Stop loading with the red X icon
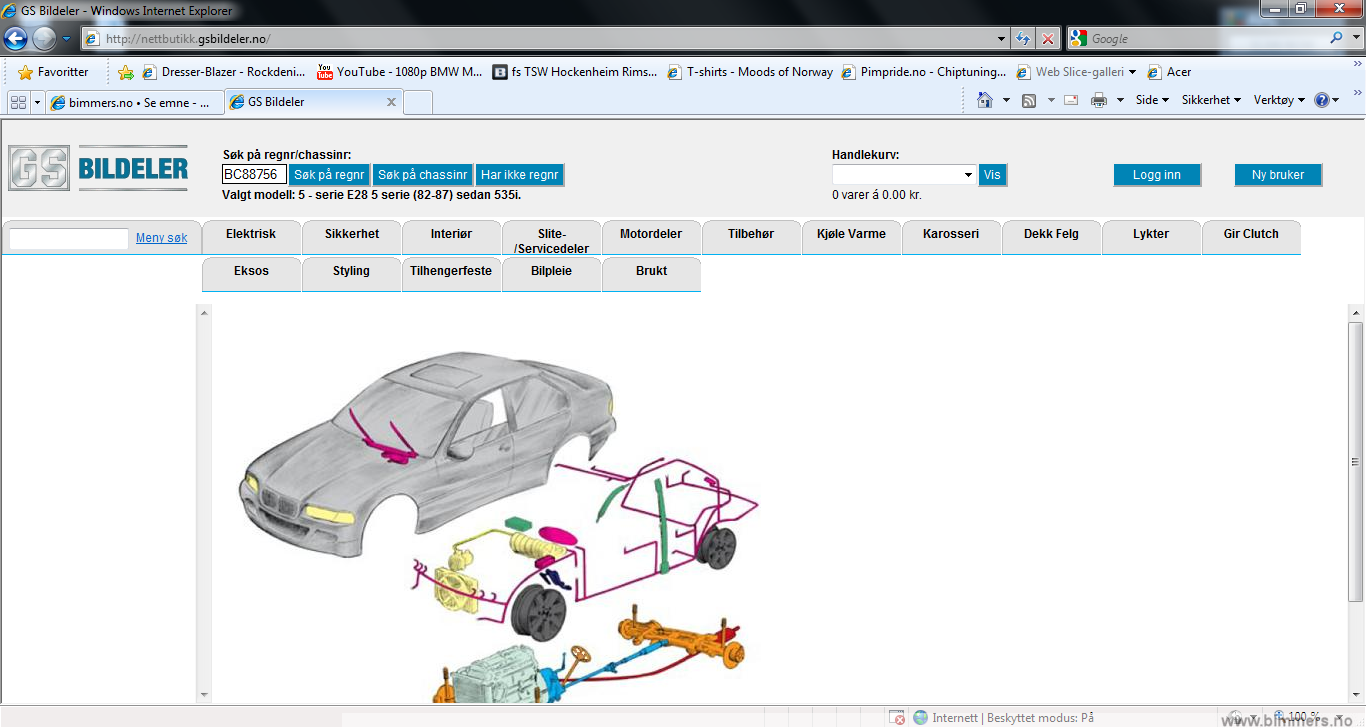The height and width of the screenshot is (728, 1366). (x=1047, y=38)
